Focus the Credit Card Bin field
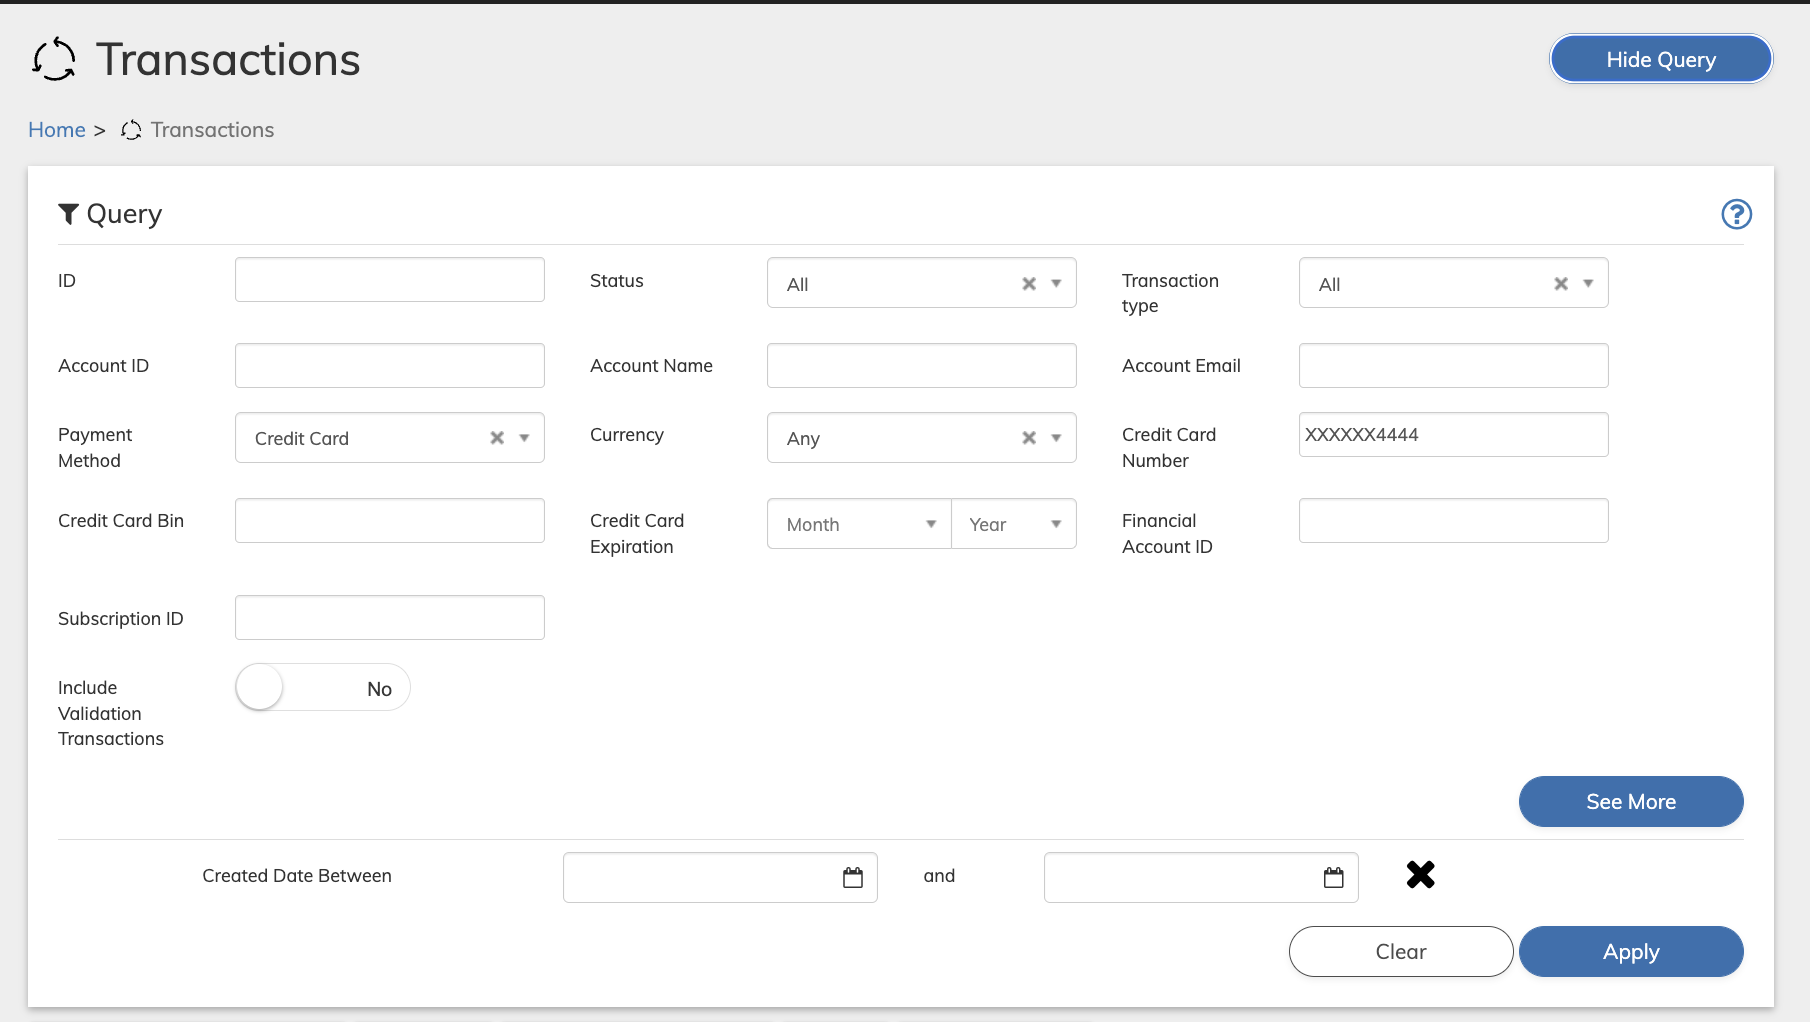The height and width of the screenshot is (1022, 1810). (390, 521)
